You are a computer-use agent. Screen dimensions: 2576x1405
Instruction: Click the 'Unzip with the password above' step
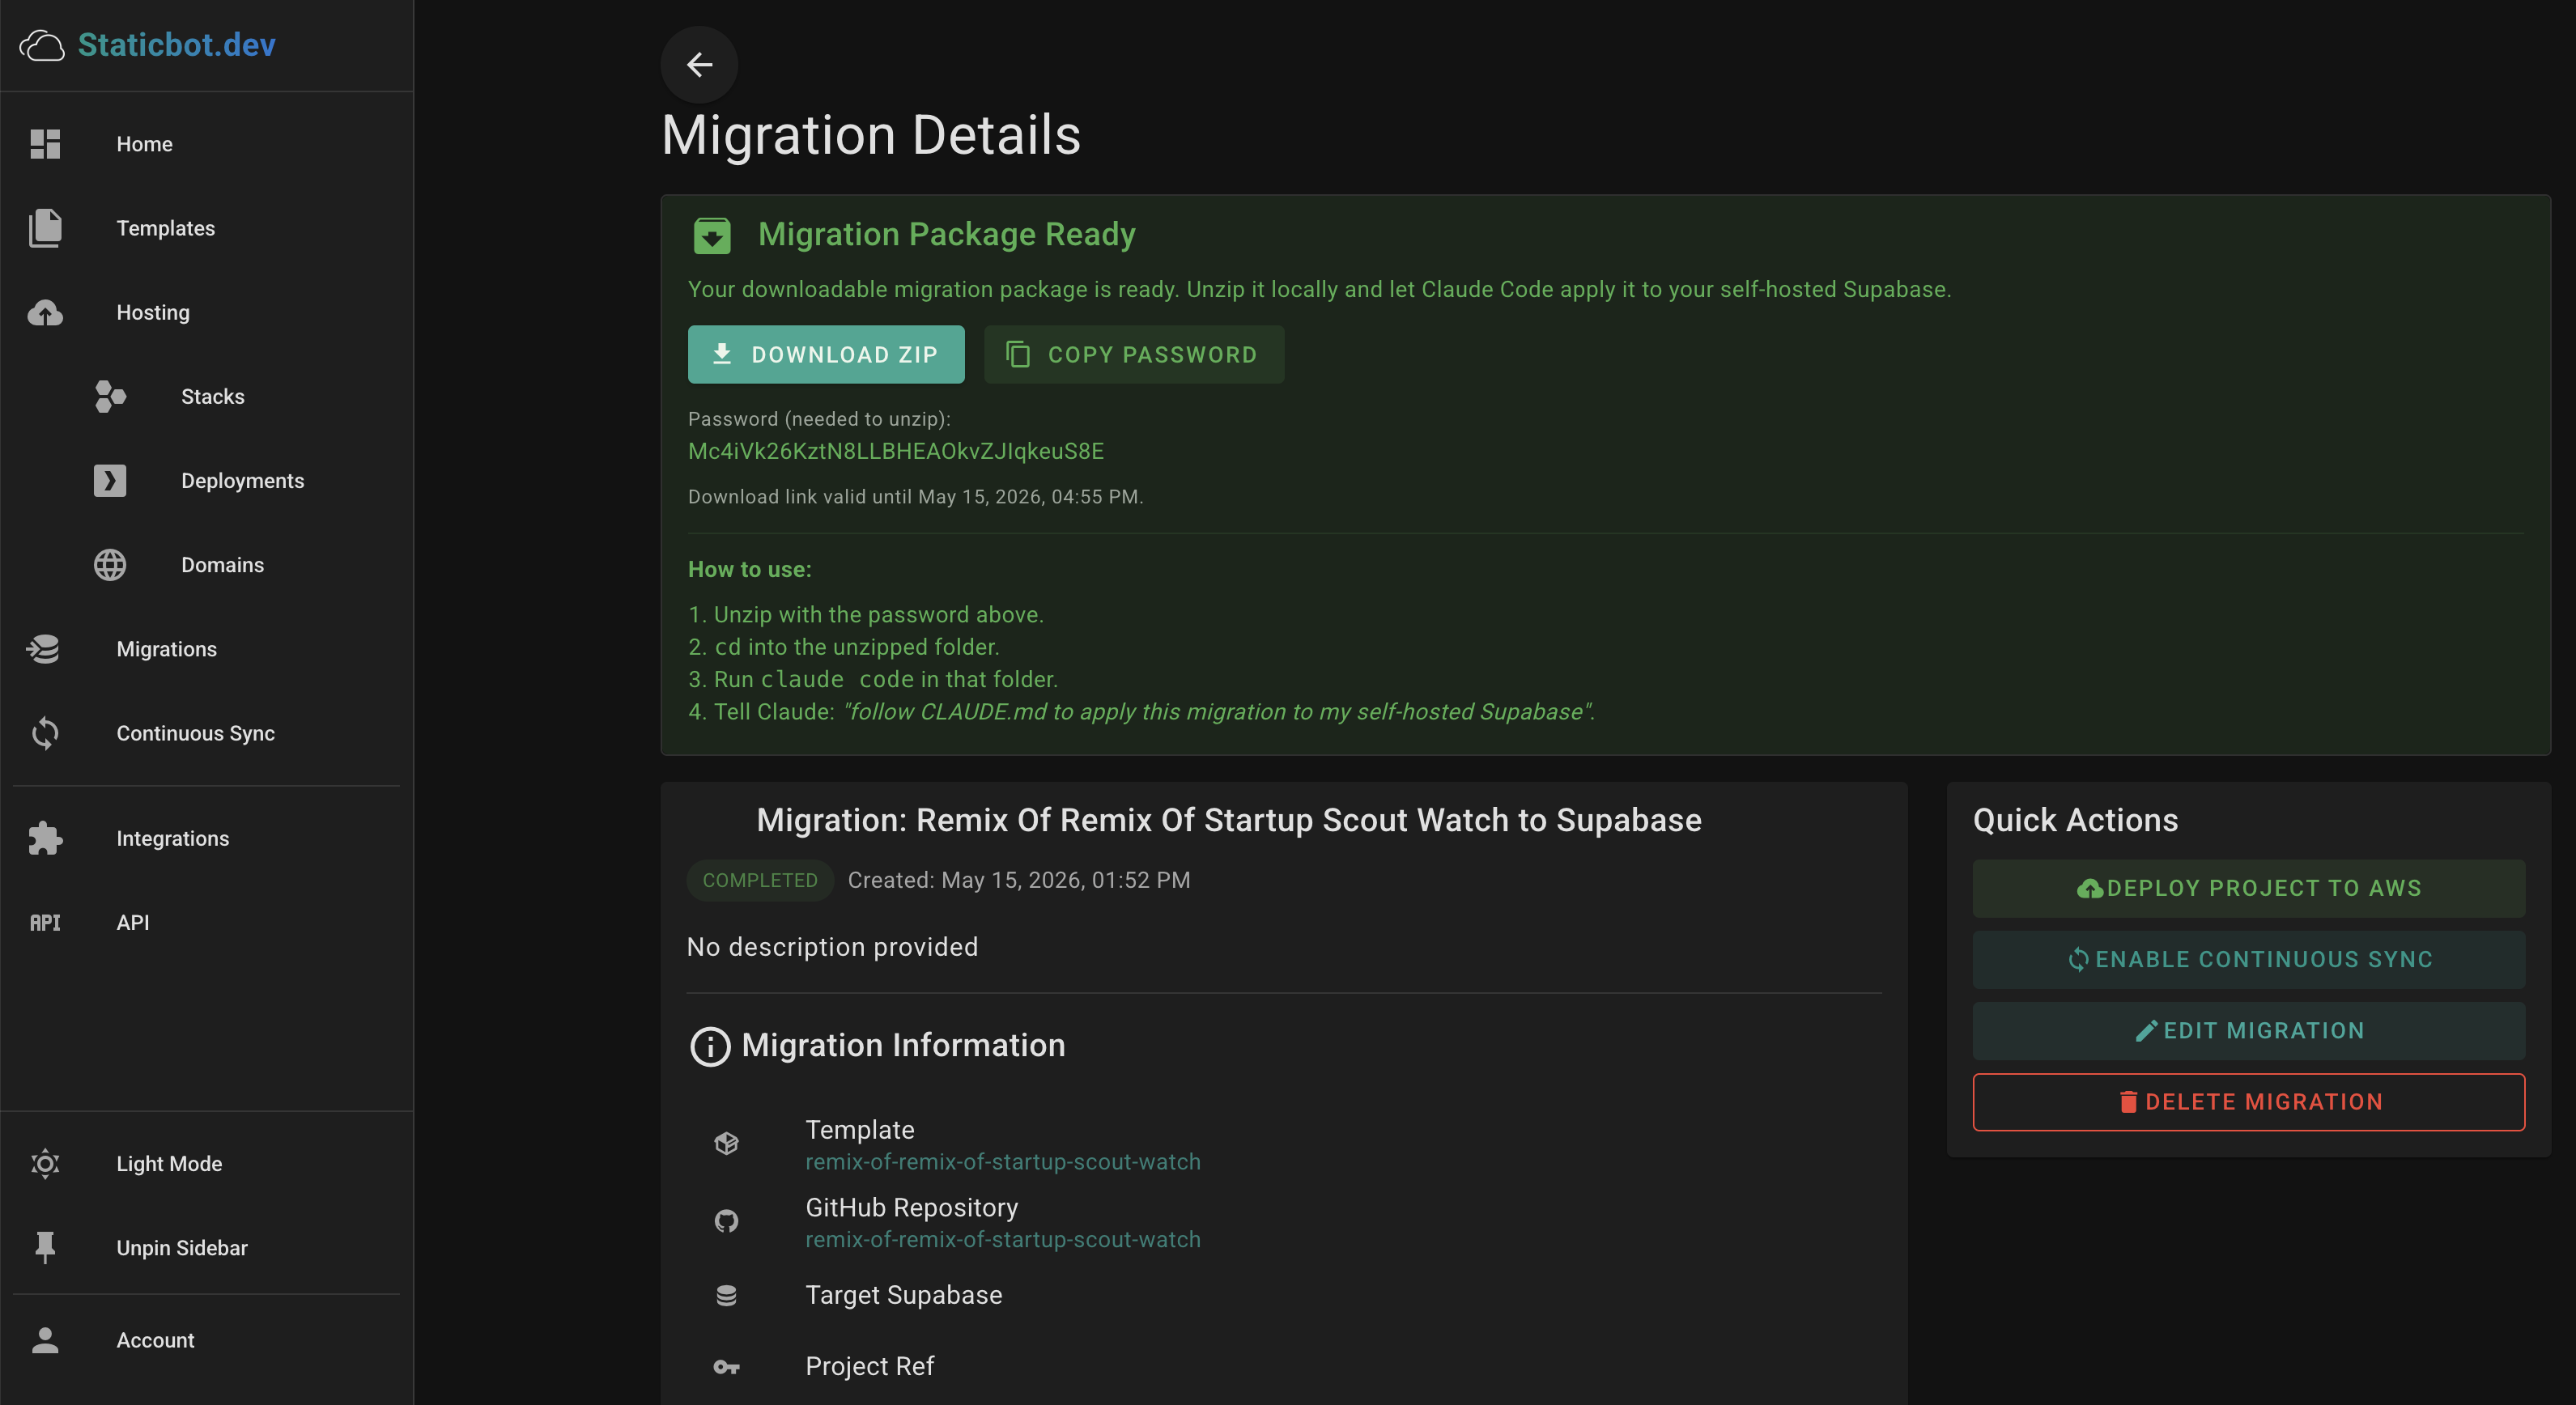click(x=866, y=614)
